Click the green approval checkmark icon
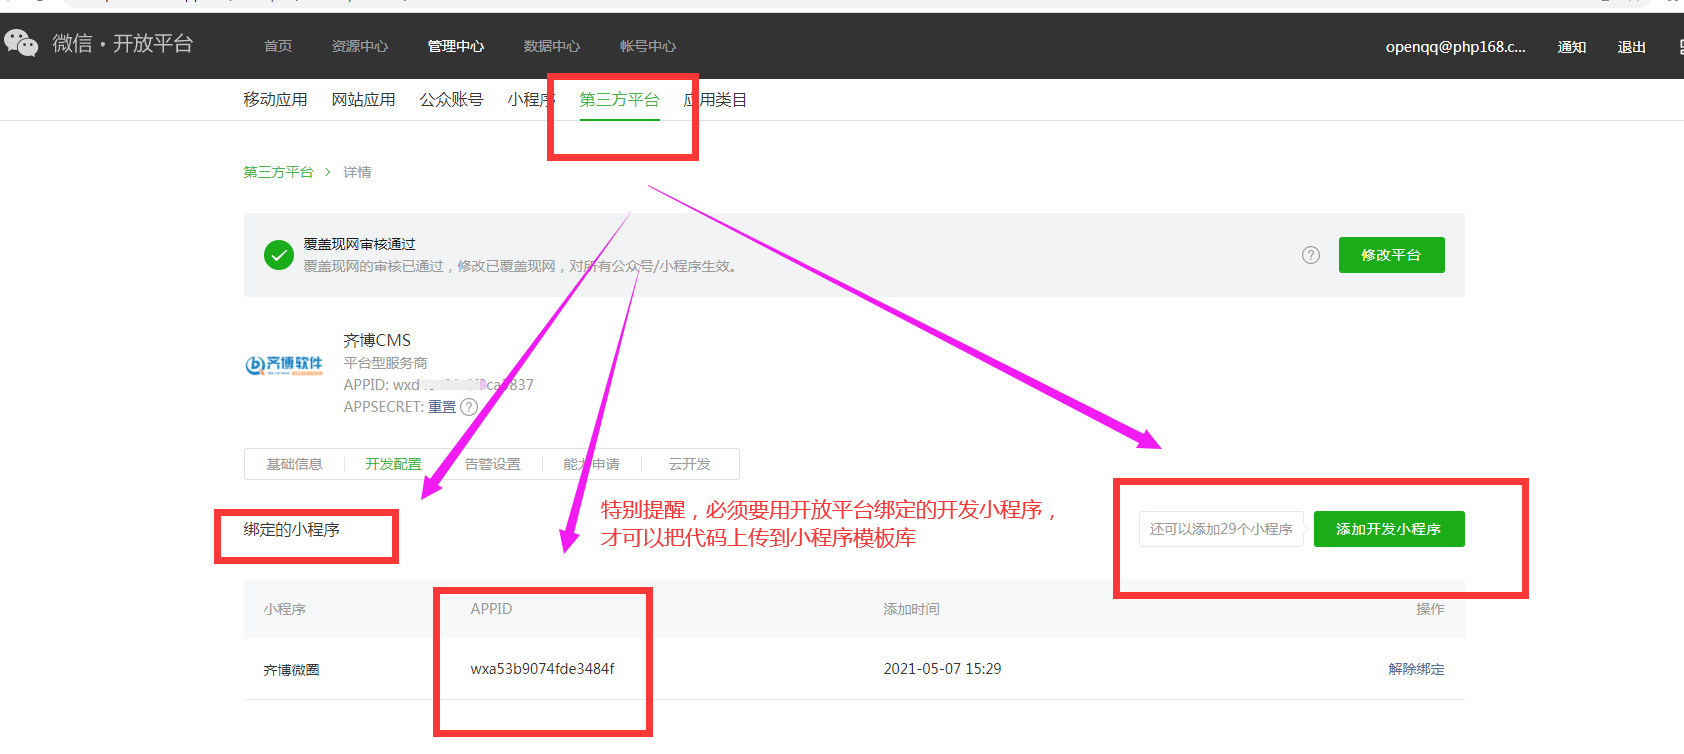The height and width of the screenshot is (754, 1684). click(279, 255)
